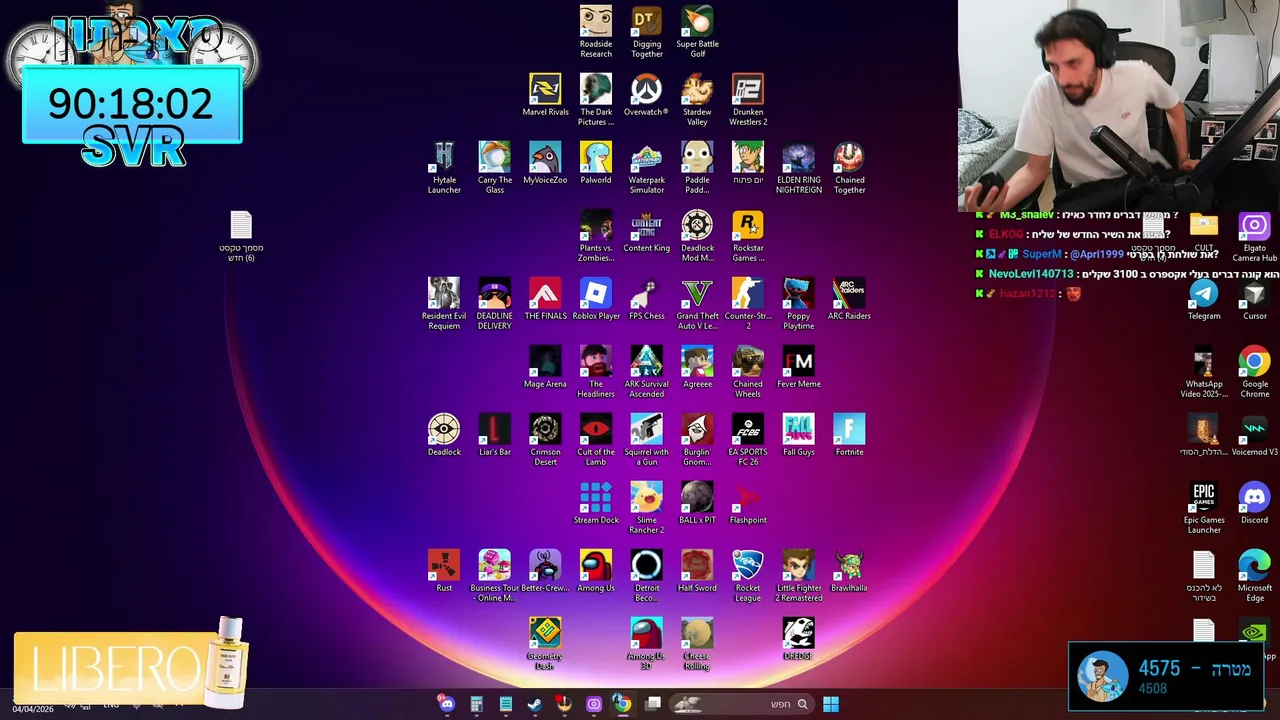Open Google Chrome desktop shortcut
This screenshot has width=1280, height=720.
(x=1254, y=372)
